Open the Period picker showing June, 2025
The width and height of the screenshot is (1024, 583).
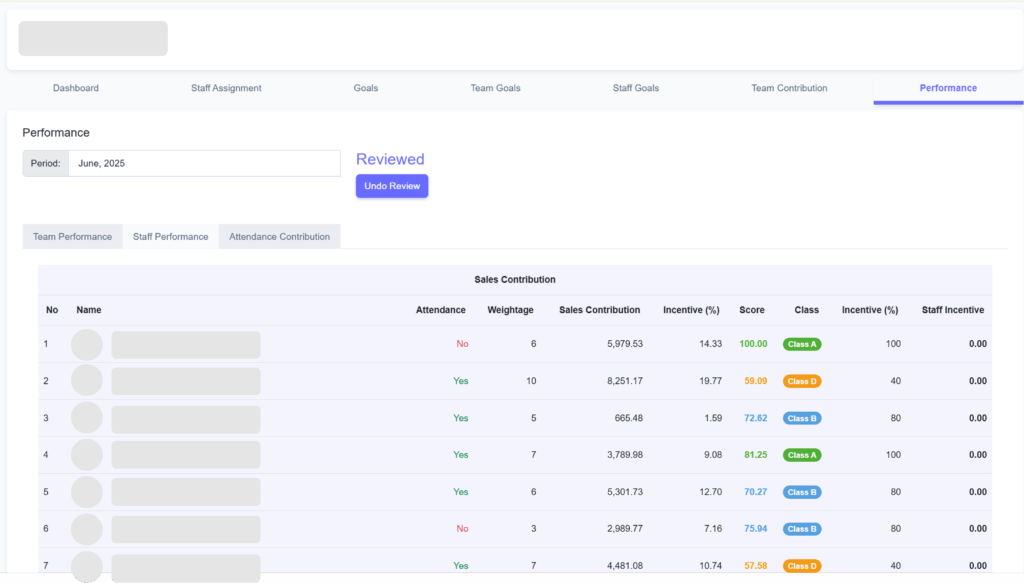click(204, 163)
